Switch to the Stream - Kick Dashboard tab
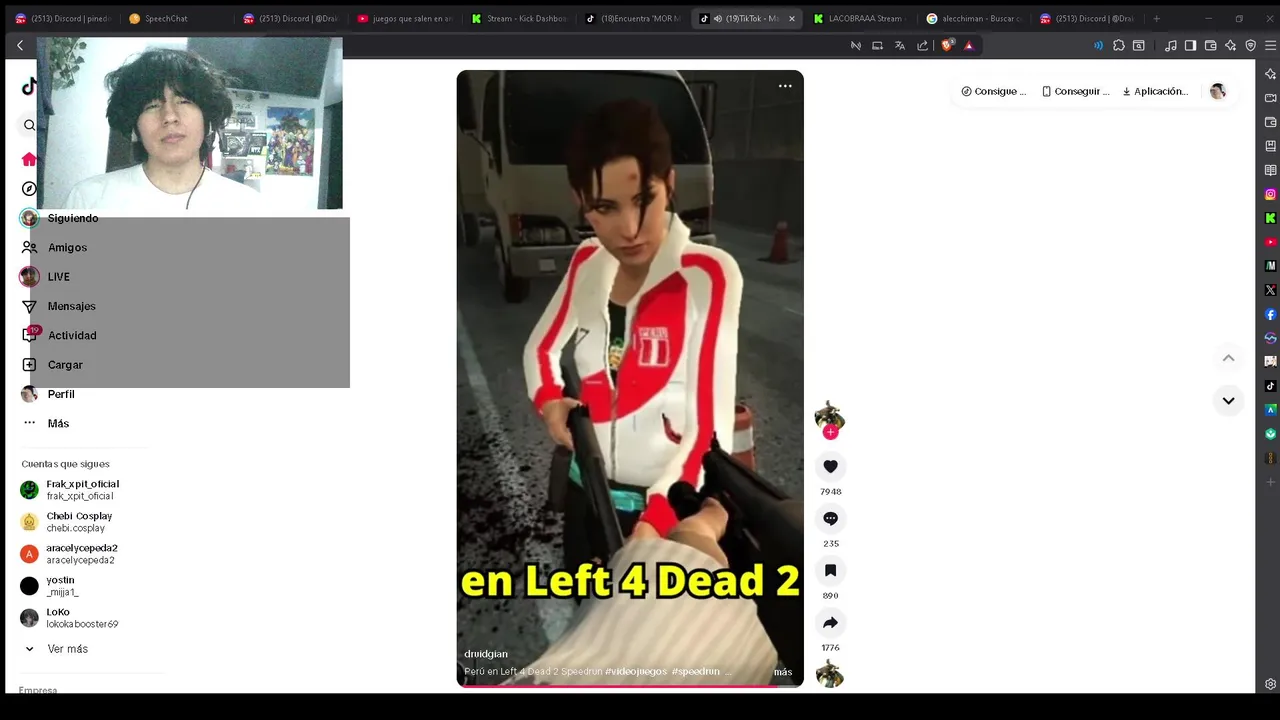The width and height of the screenshot is (1280, 720). (519, 18)
